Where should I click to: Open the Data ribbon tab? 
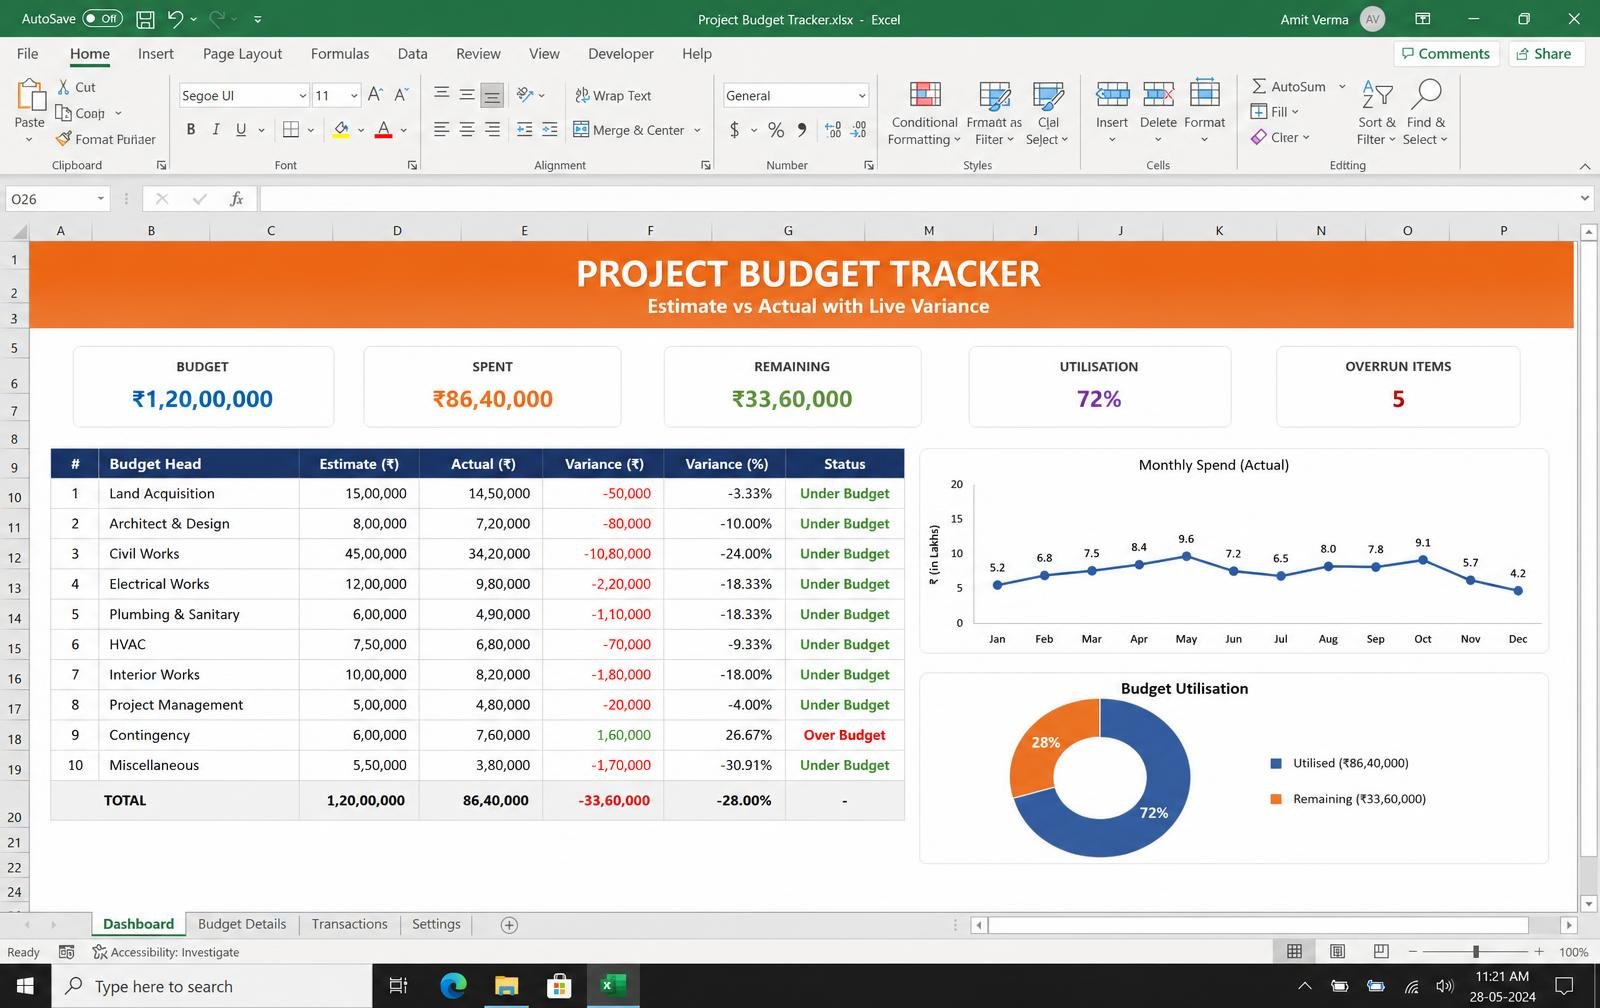tap(412, 54)
